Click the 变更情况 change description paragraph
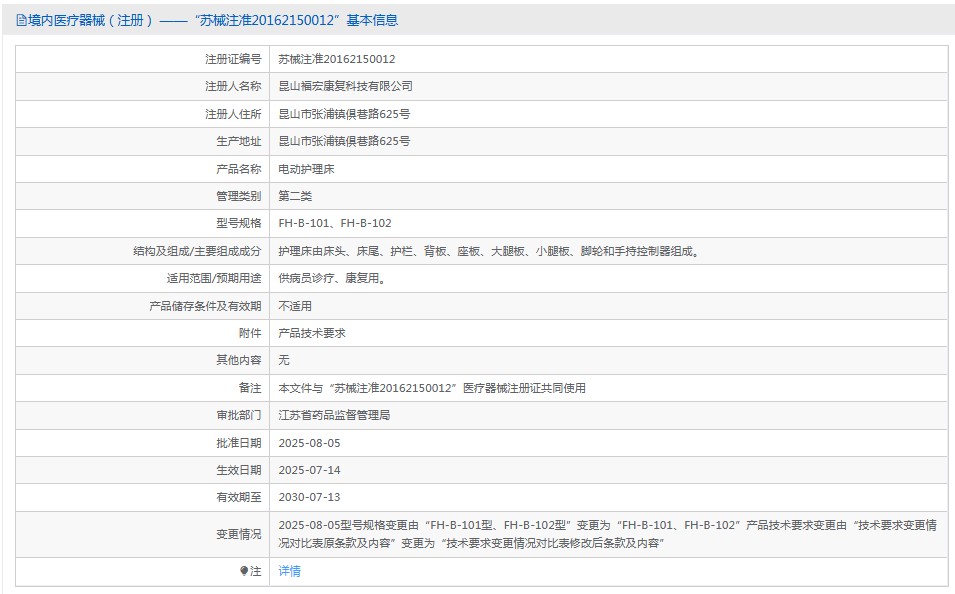Screen dimensions: 955x594 pos(607,534)
